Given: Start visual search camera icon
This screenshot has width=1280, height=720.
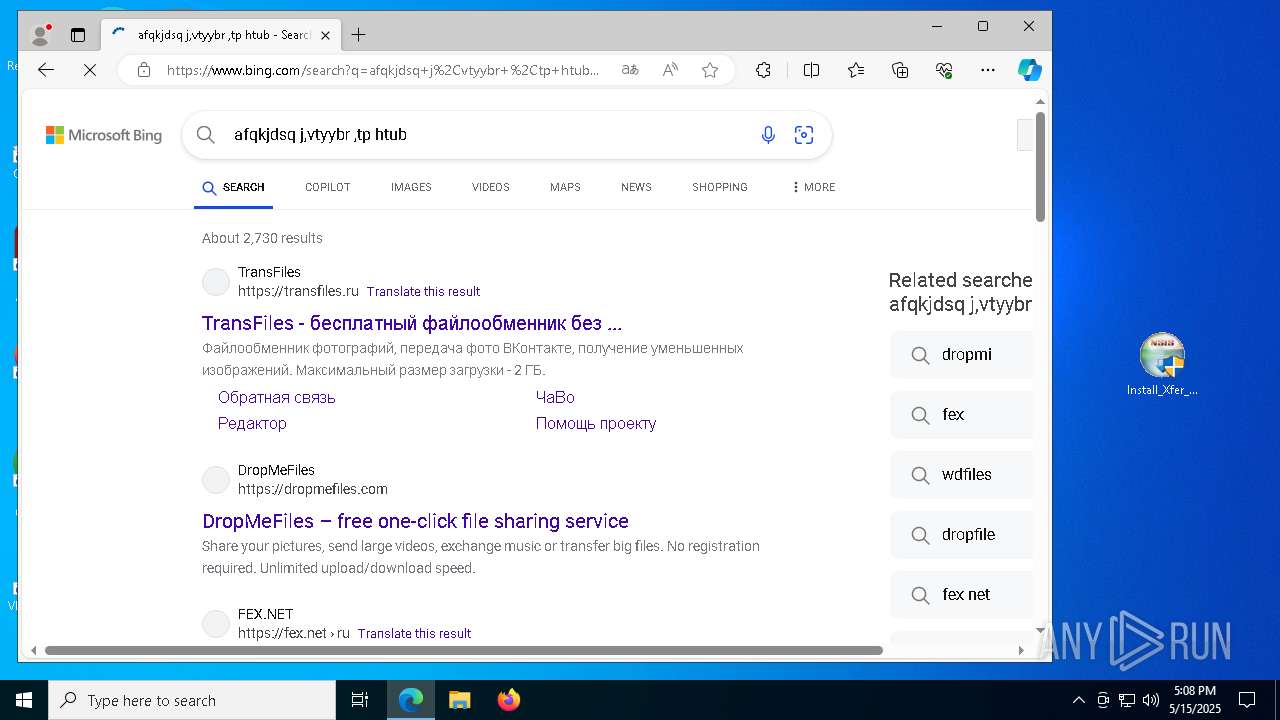Looking at the screenshot, I should 804,135.
